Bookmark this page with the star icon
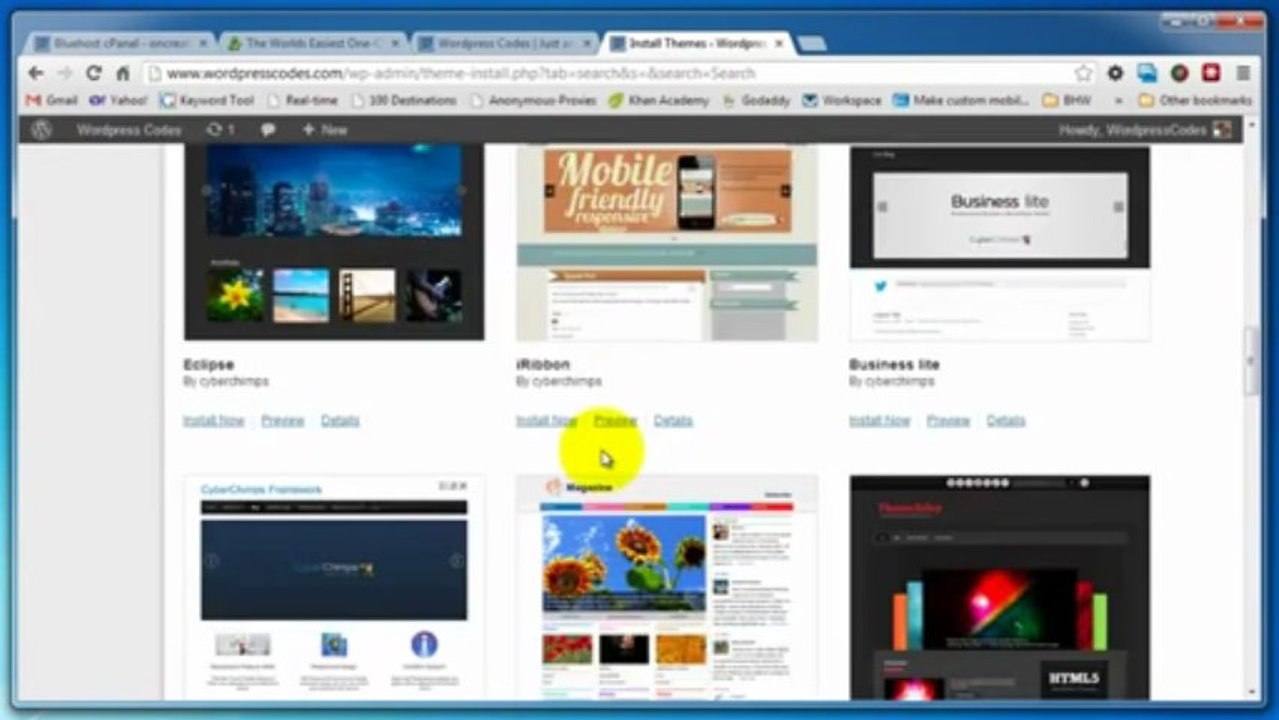This screenshot has width=1279, height=720. (x=1083, y=73)
